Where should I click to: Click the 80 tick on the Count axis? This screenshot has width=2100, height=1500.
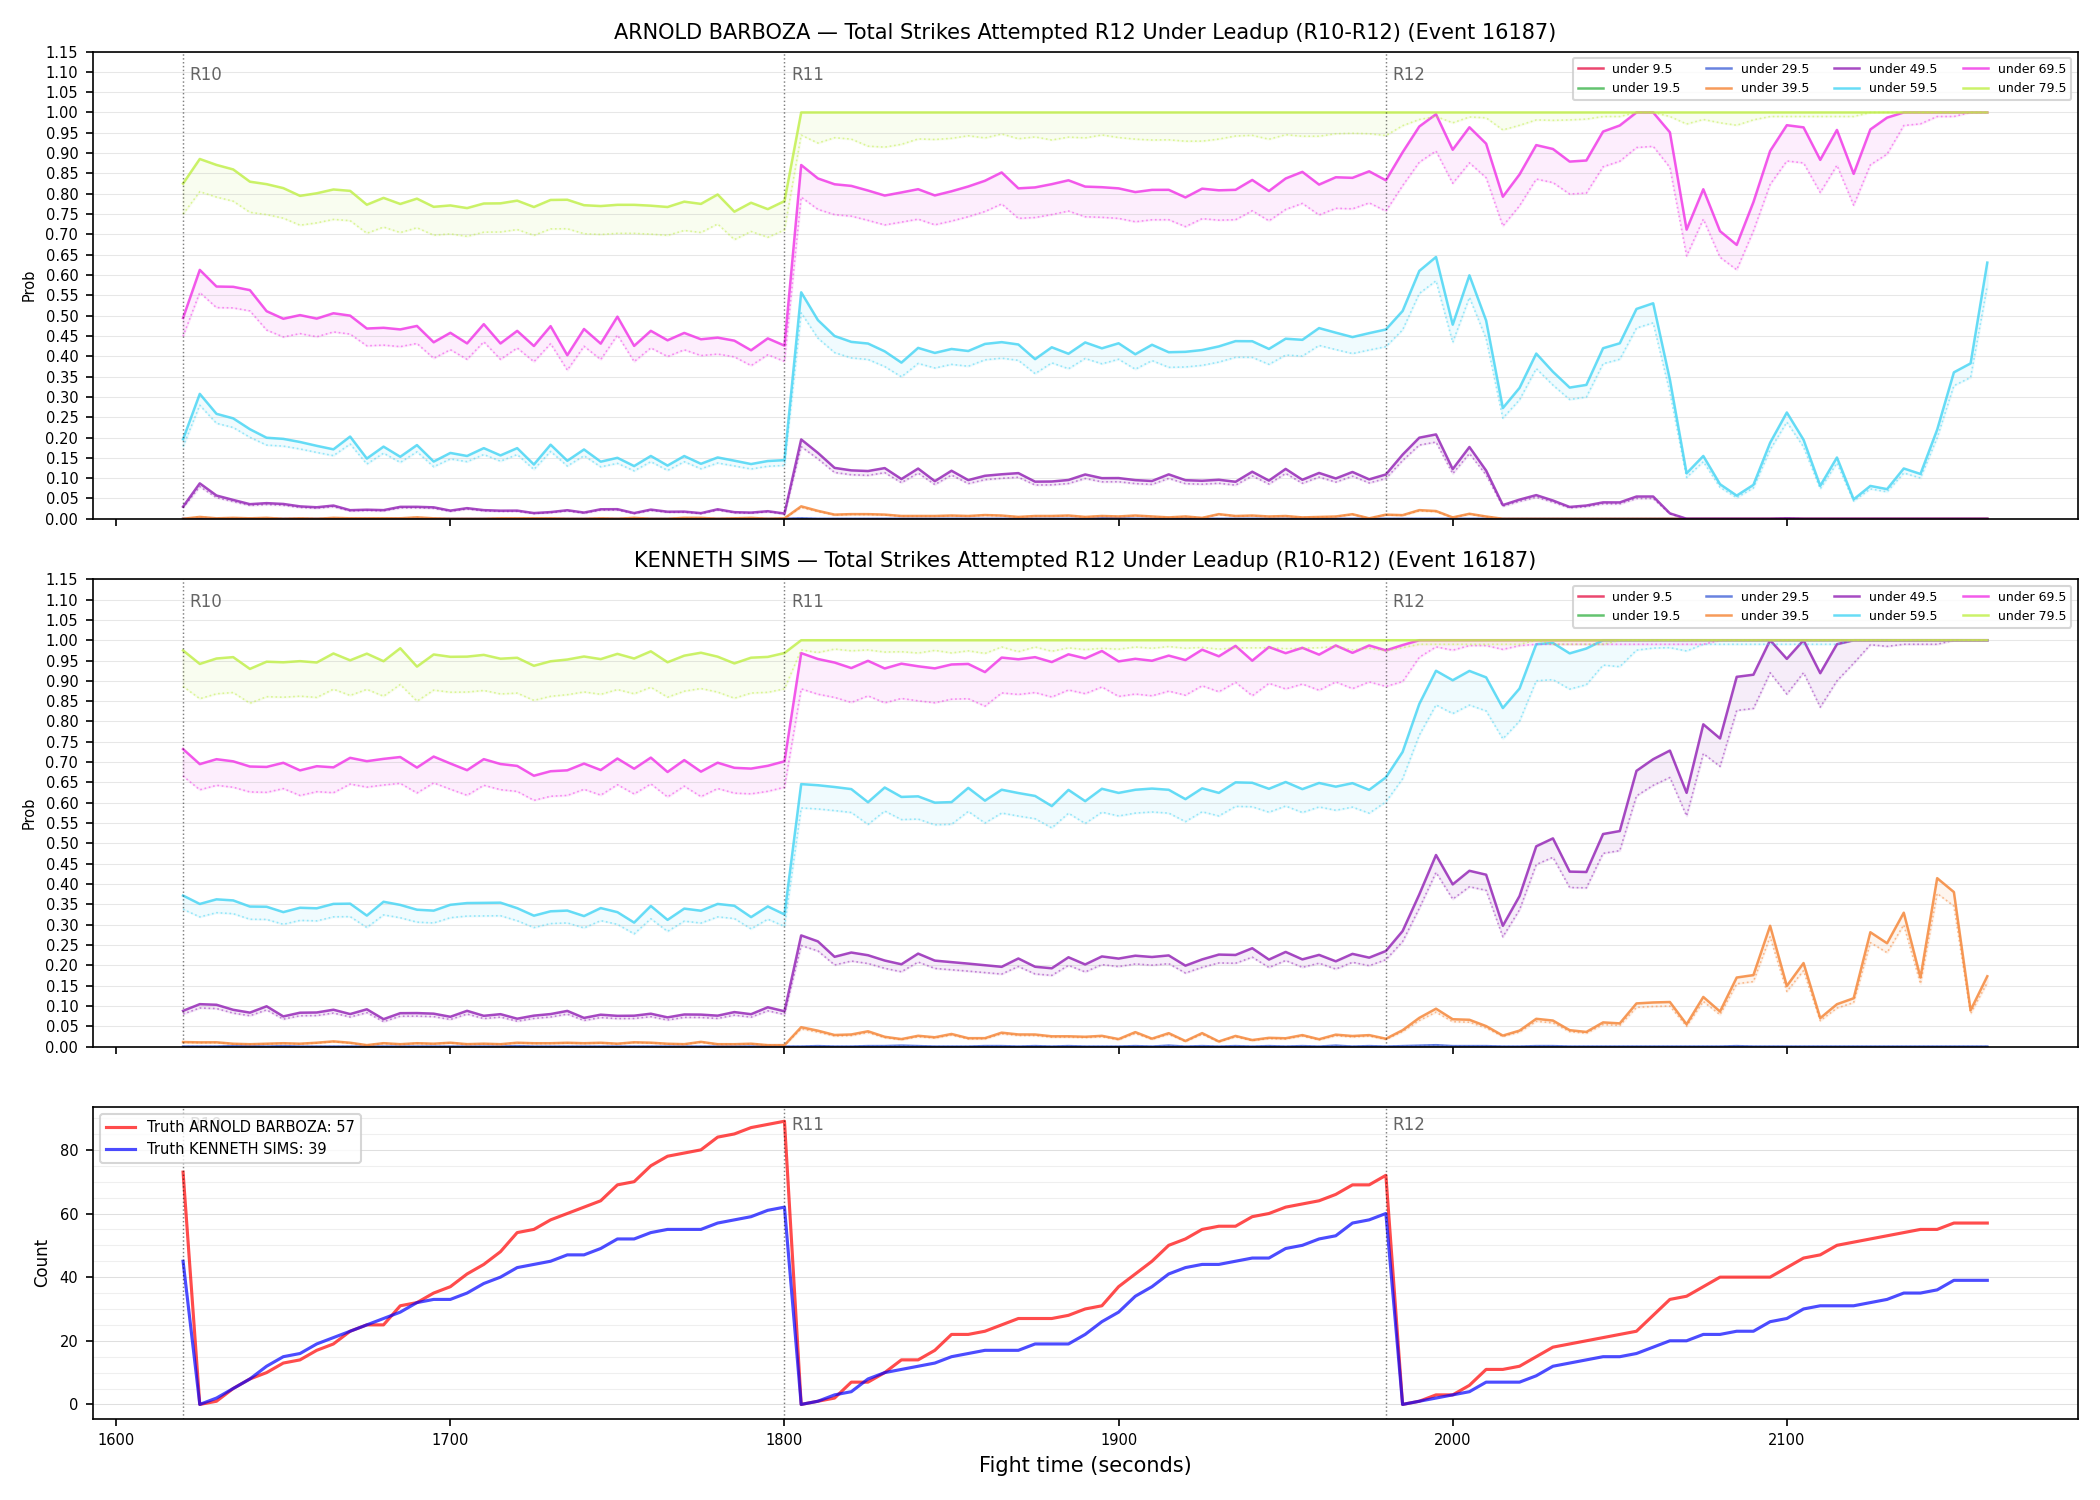coord(69,1151)
